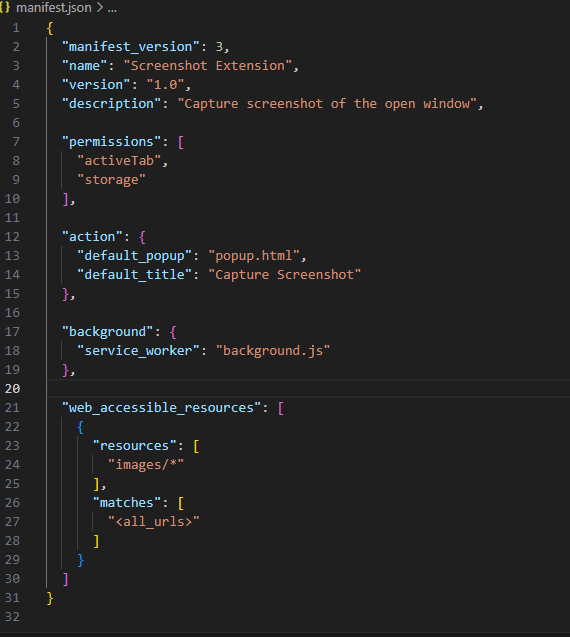Screen dimensions: 570x637
Task: Place cursor on empty line 20
Action: click(x=308, y=389)
